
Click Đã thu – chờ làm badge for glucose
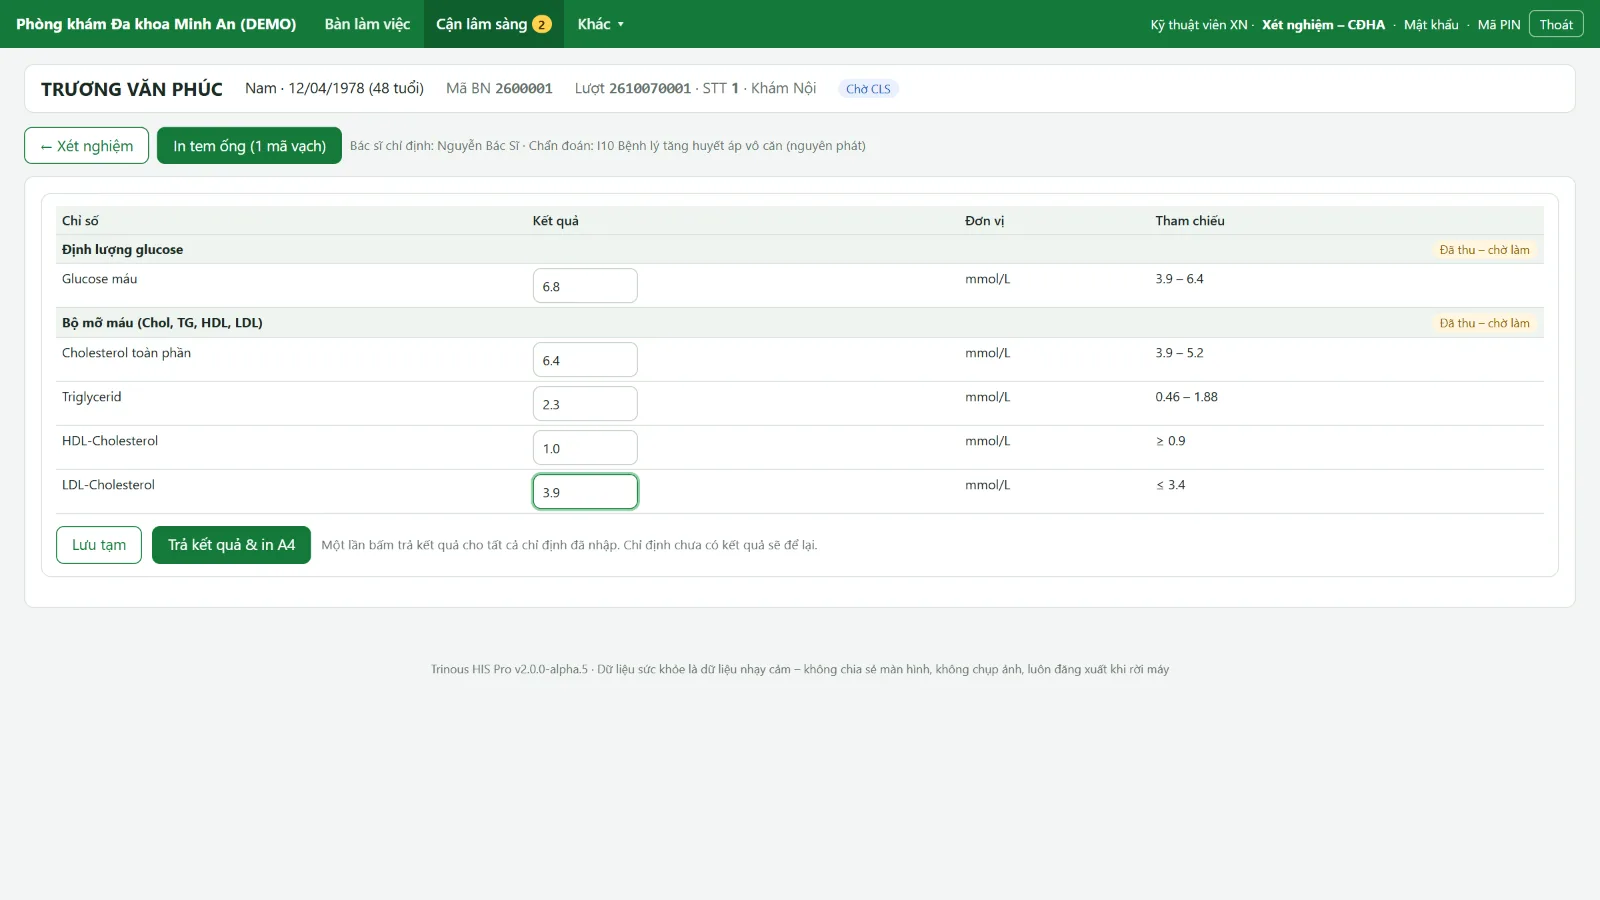tap(1485, 250)
